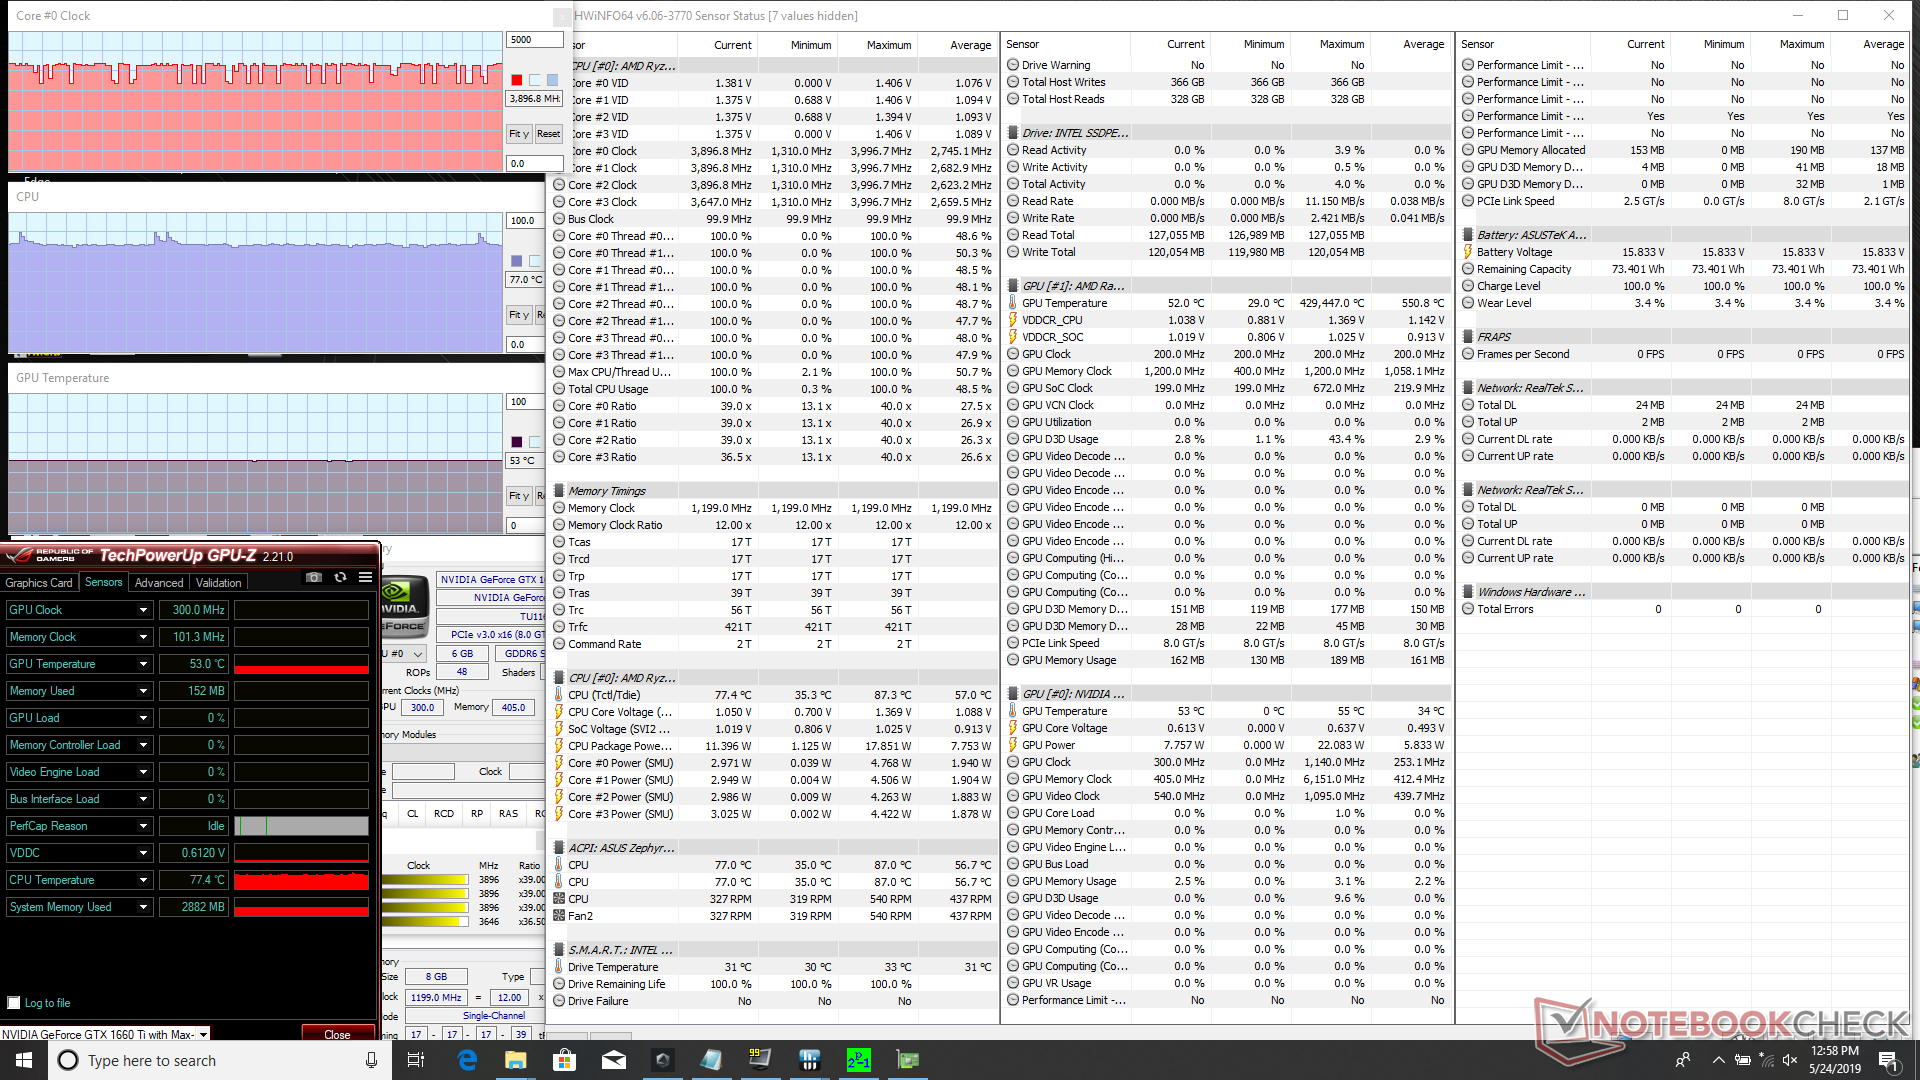Click the CPU (Tctl/Tdie) thermometer sensor icon

coord(559,695)
